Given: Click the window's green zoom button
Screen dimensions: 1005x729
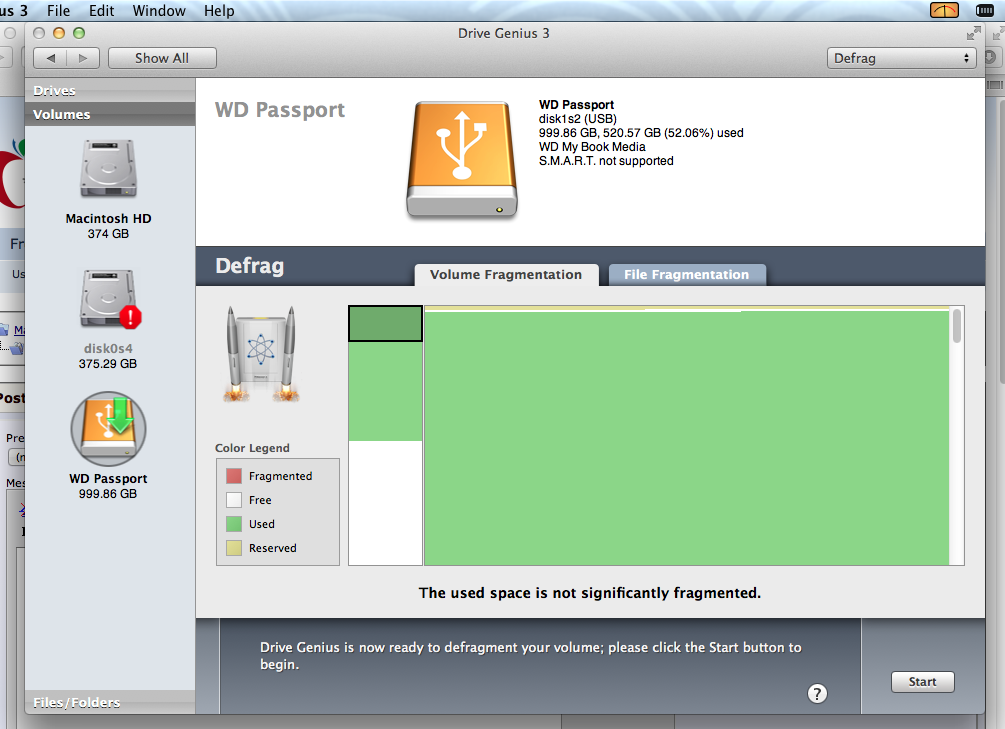Looking at the screenshot, I should coord(79,33).
